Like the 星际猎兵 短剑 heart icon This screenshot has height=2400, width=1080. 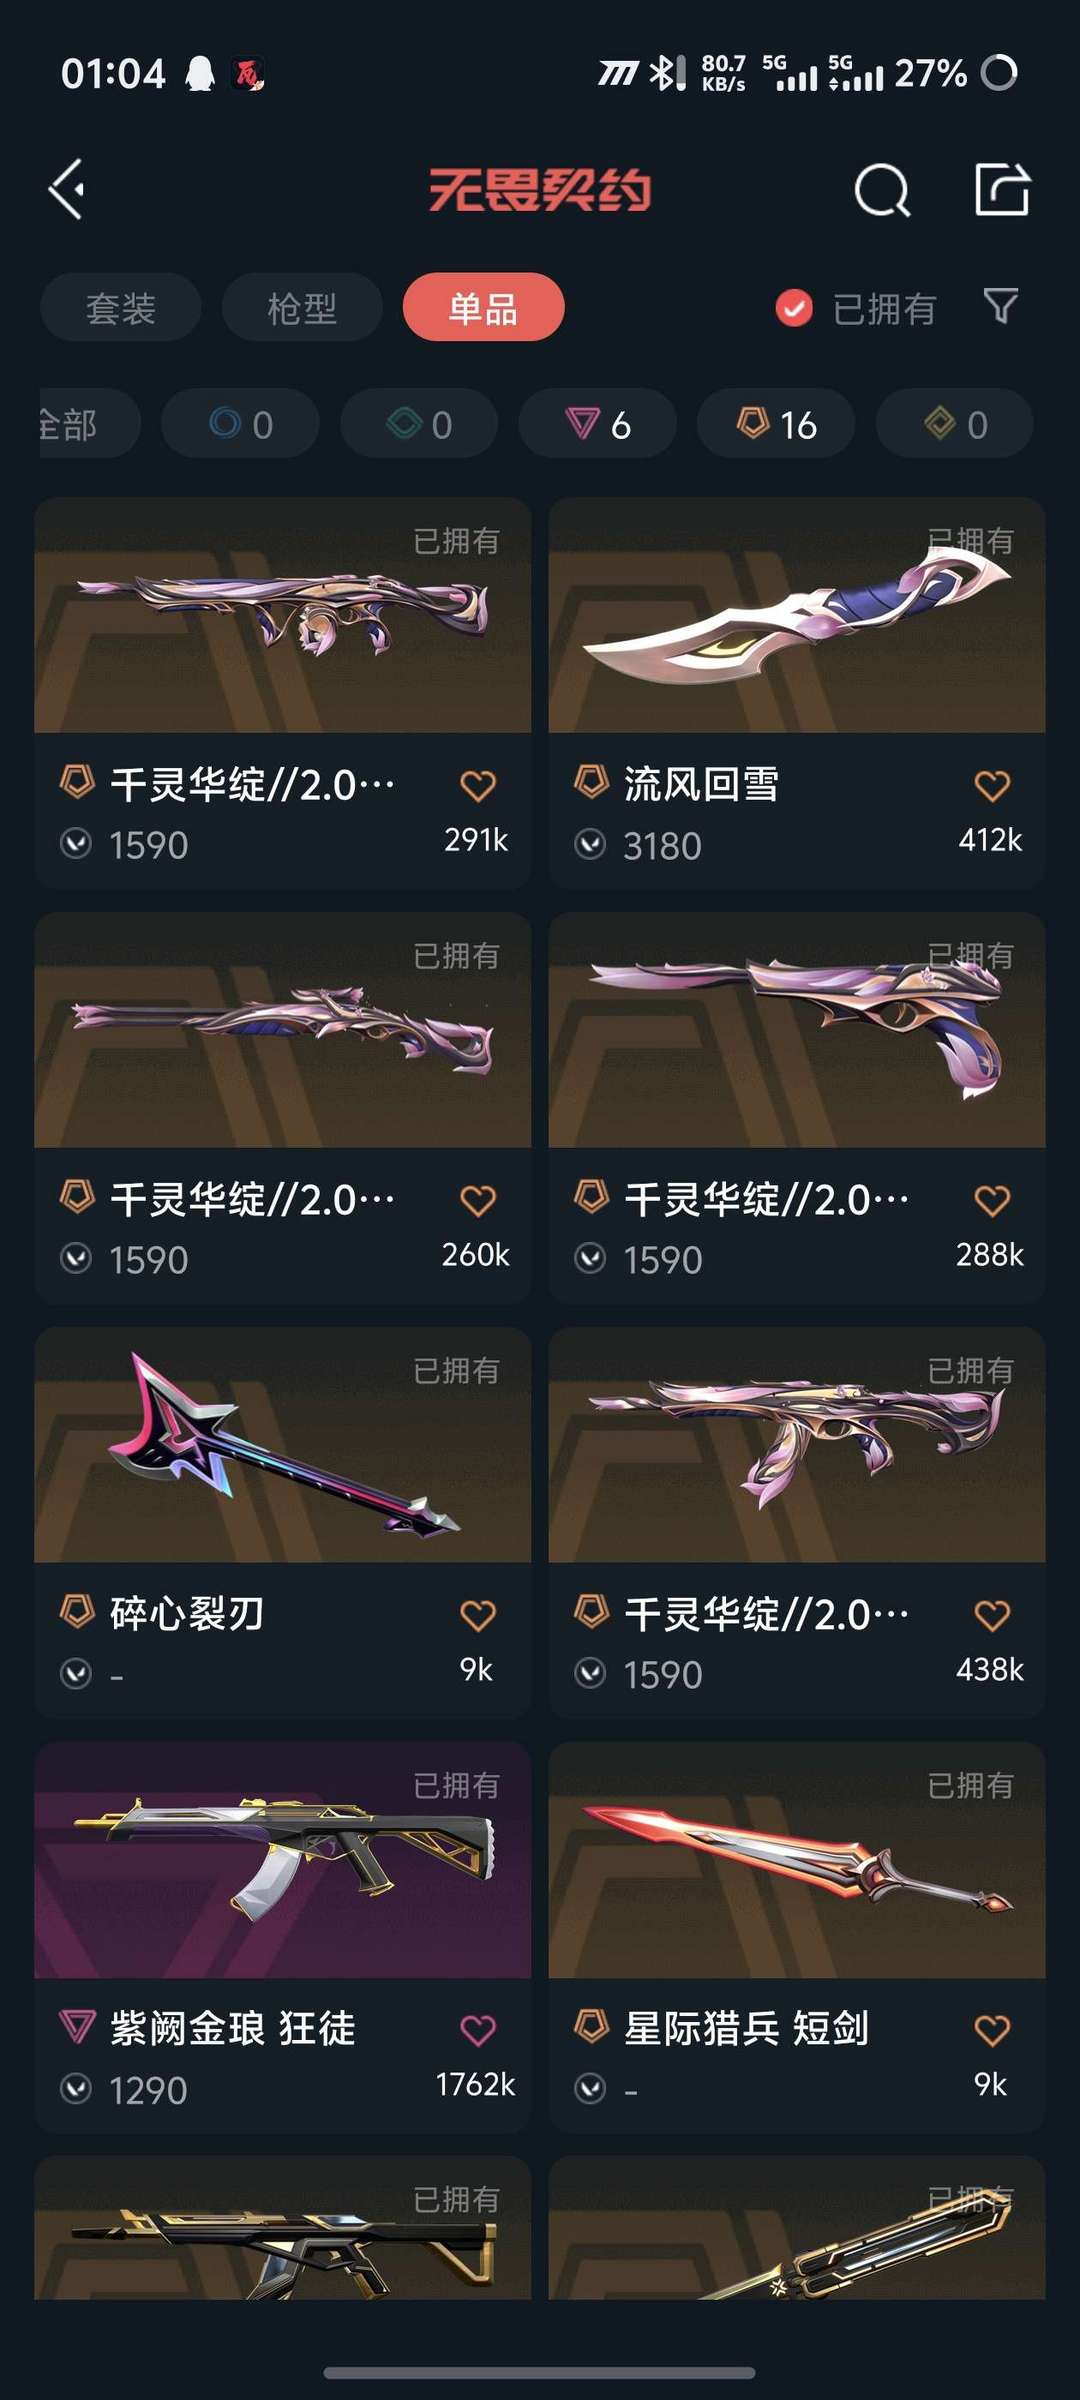tap(992, 2031)
